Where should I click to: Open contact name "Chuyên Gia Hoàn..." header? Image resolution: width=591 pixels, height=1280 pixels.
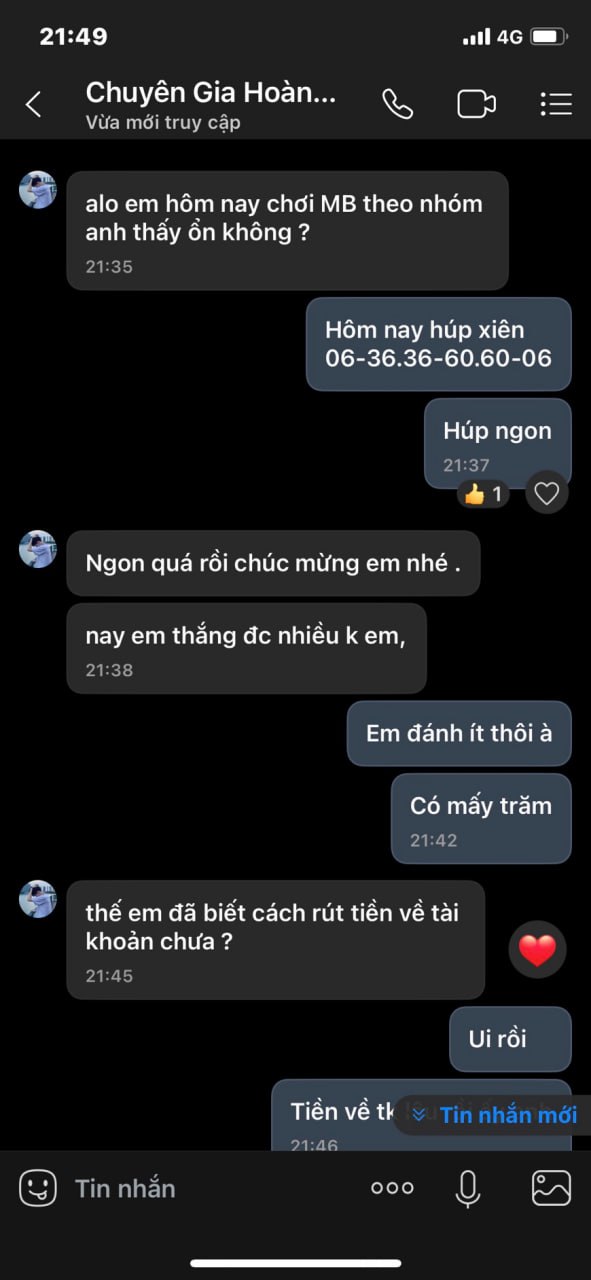coord(211,92)
